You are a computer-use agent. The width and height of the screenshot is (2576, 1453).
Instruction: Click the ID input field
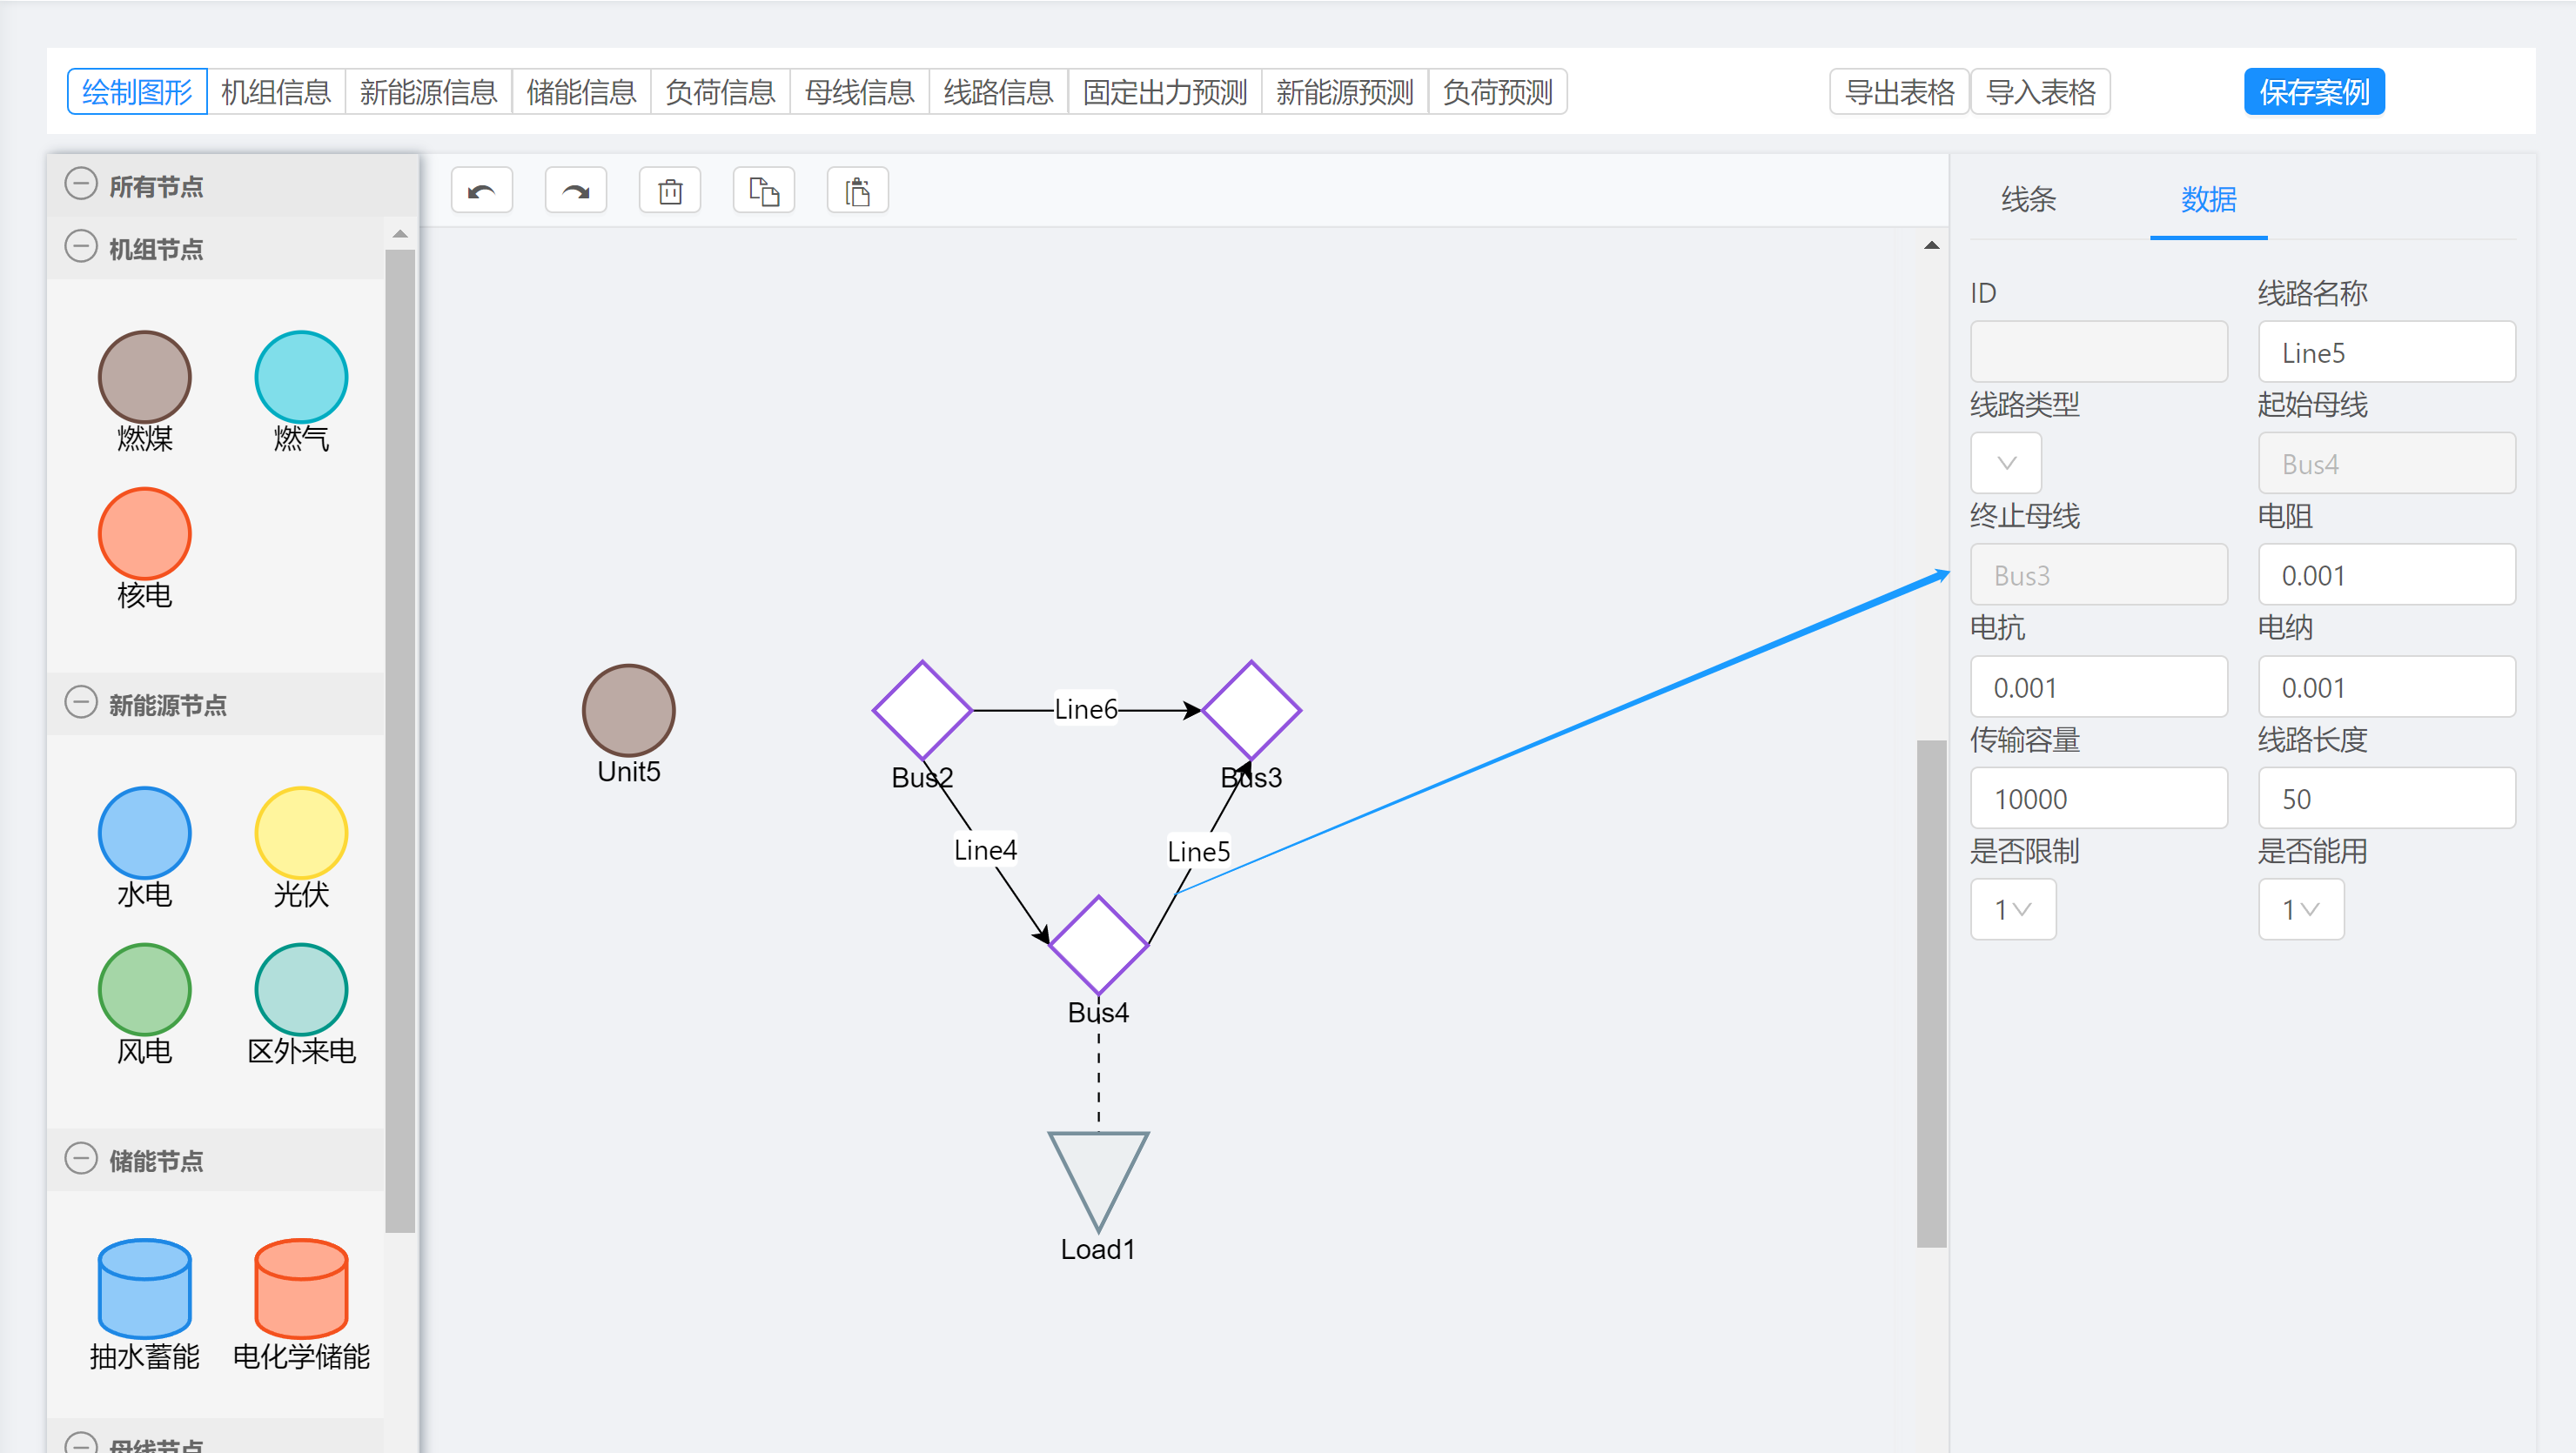[2098, 351]
